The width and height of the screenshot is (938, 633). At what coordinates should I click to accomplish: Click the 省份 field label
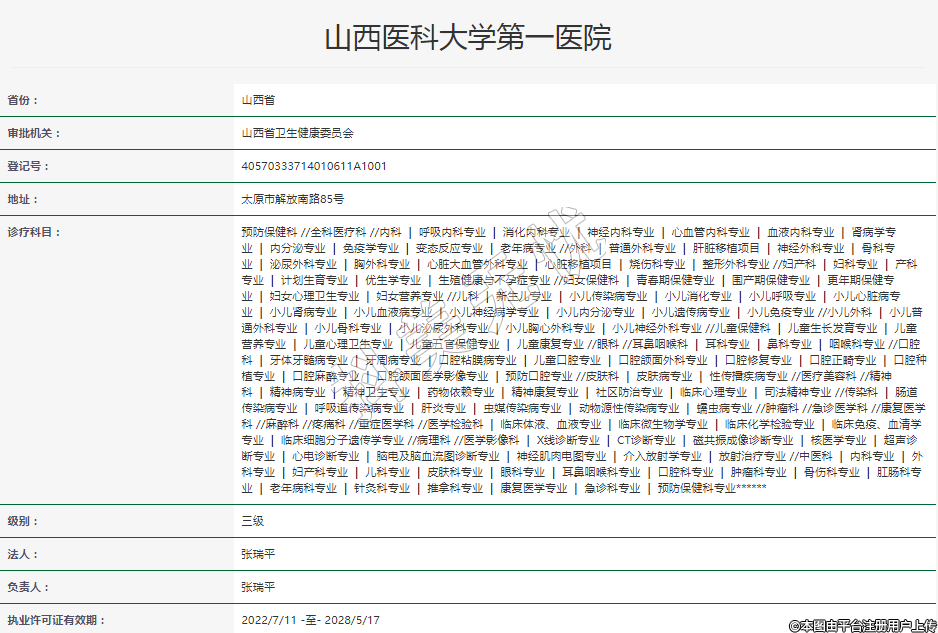[23, 100]
